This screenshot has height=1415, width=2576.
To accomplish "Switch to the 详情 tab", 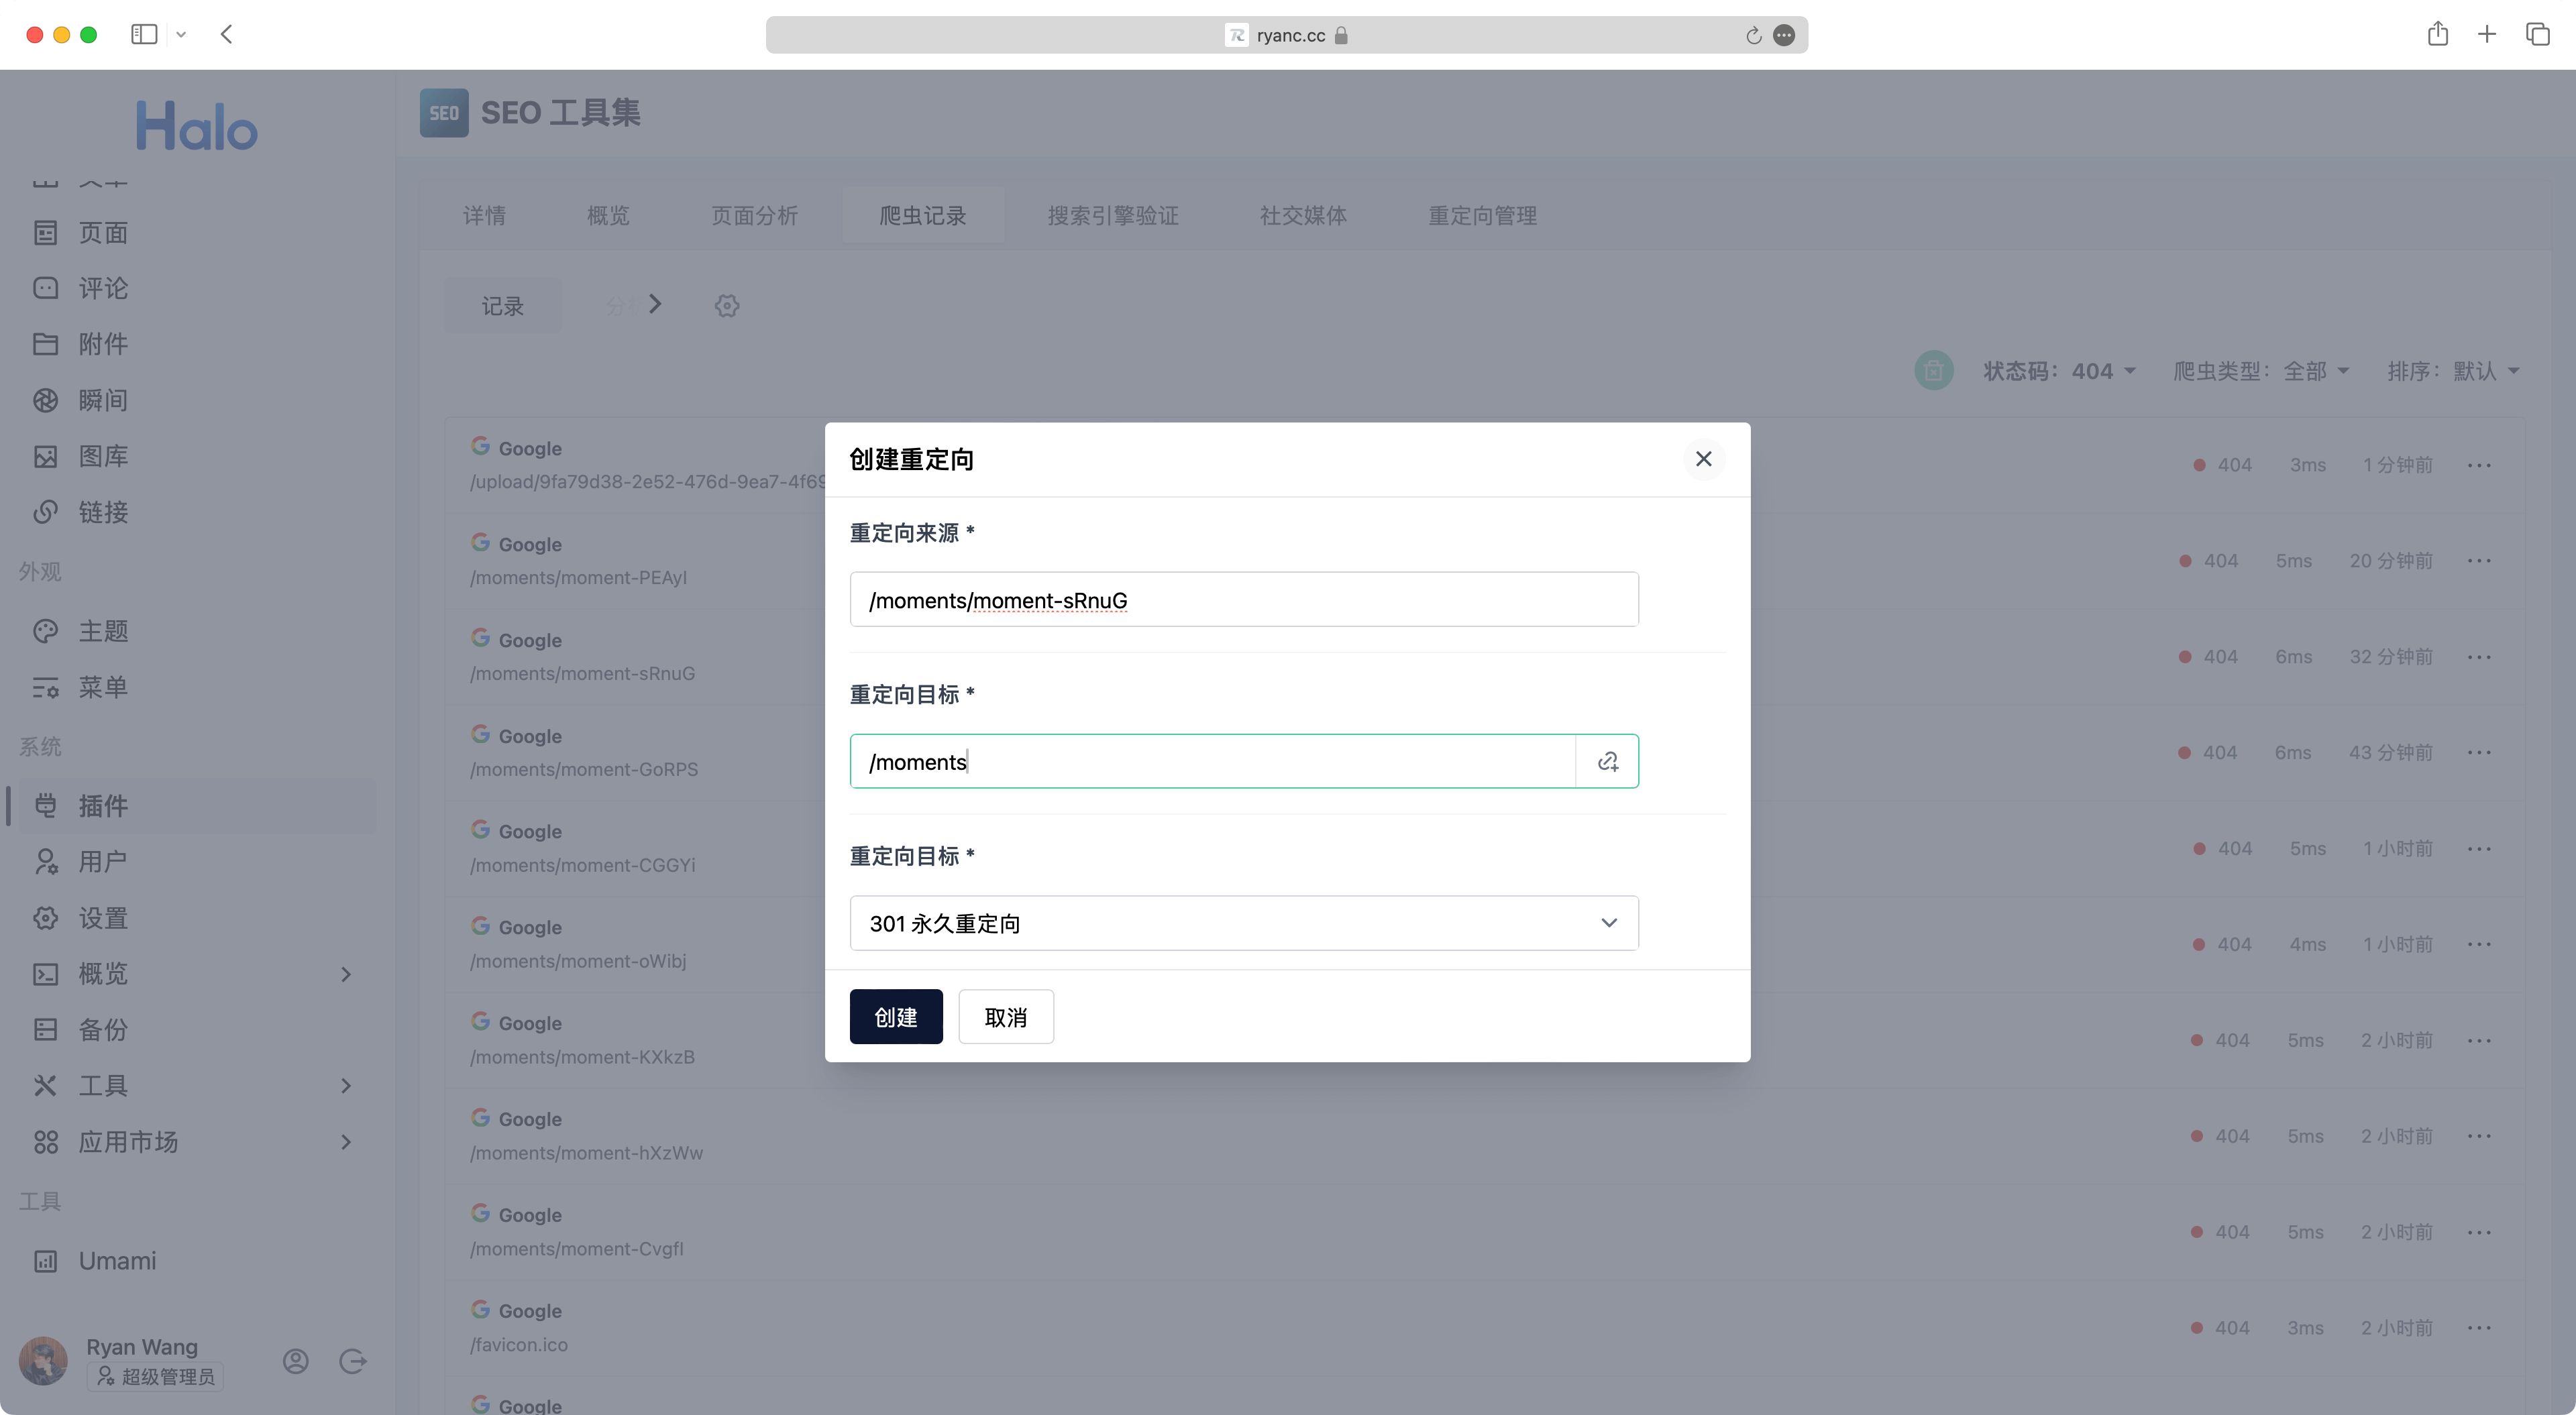I will [x=484, y=215].
